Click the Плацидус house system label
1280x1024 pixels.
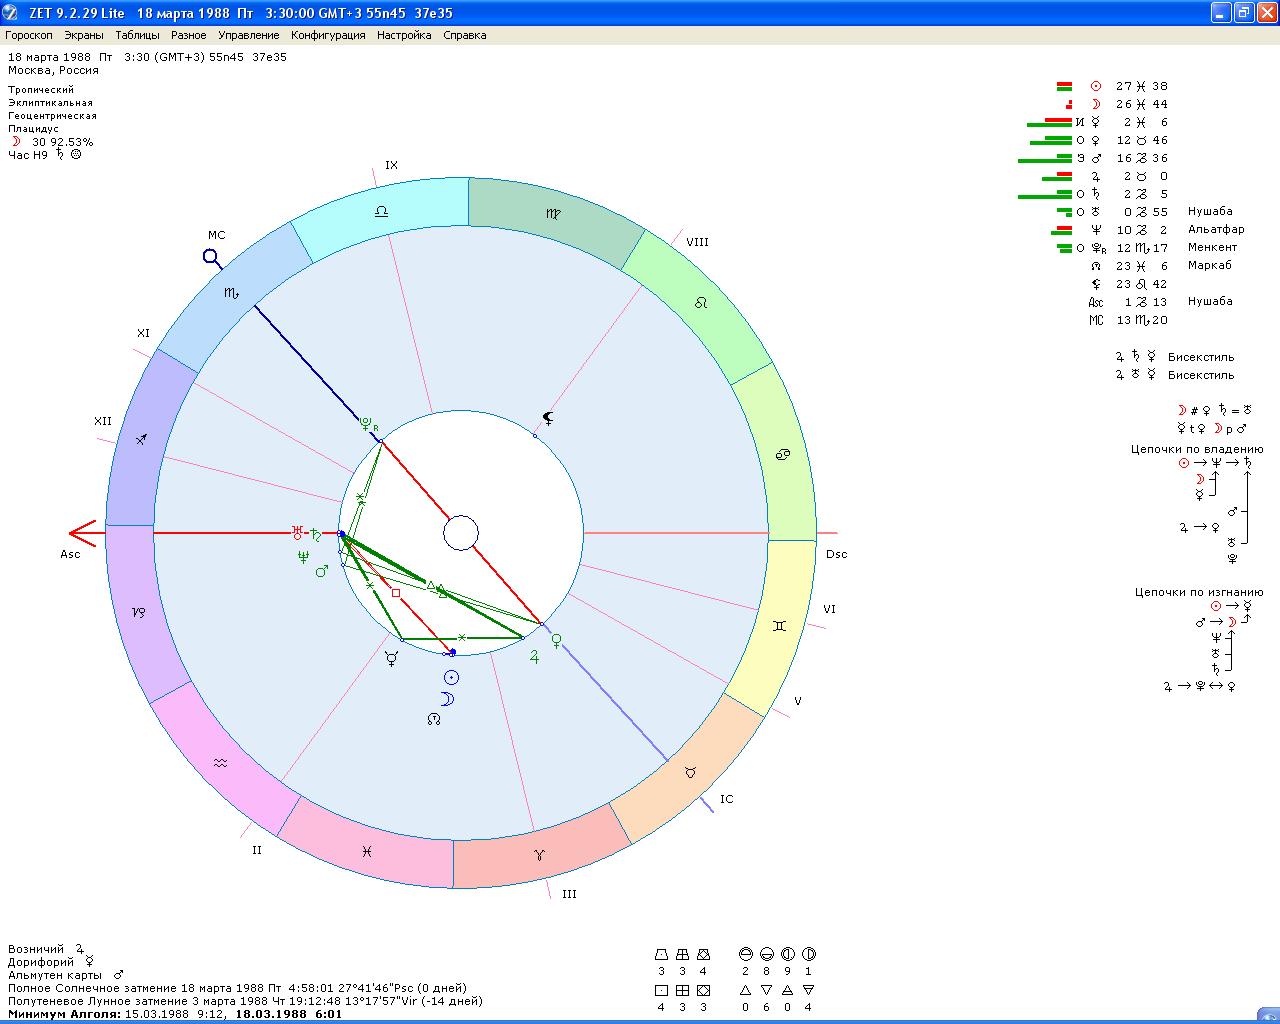tap(33, 129)
